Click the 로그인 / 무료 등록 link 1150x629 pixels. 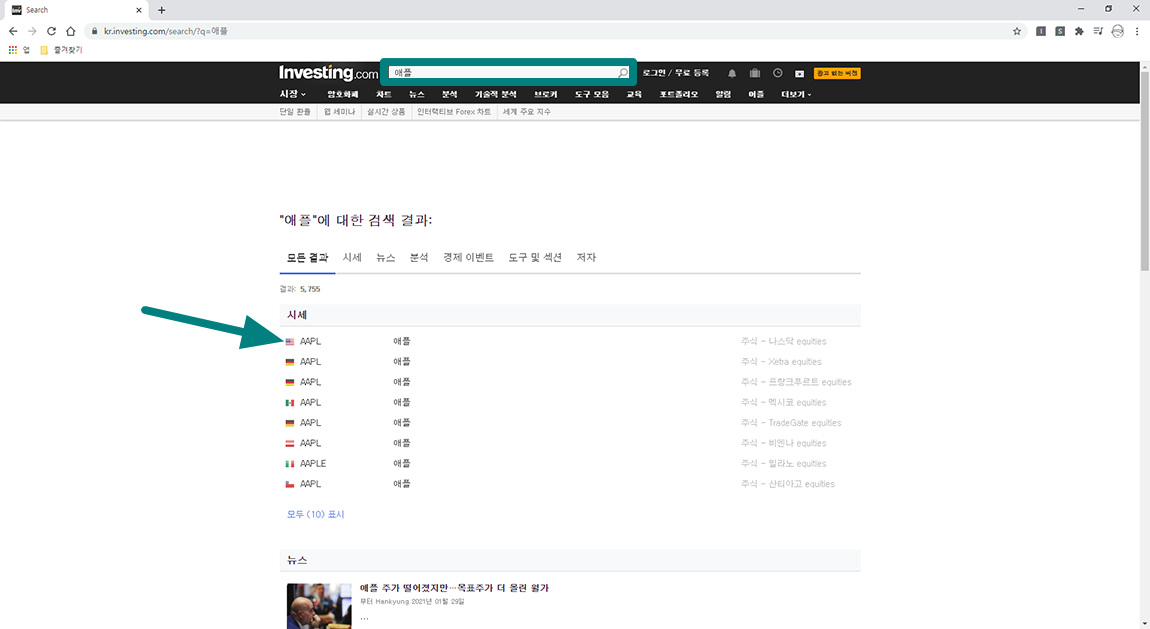[675, 73]
